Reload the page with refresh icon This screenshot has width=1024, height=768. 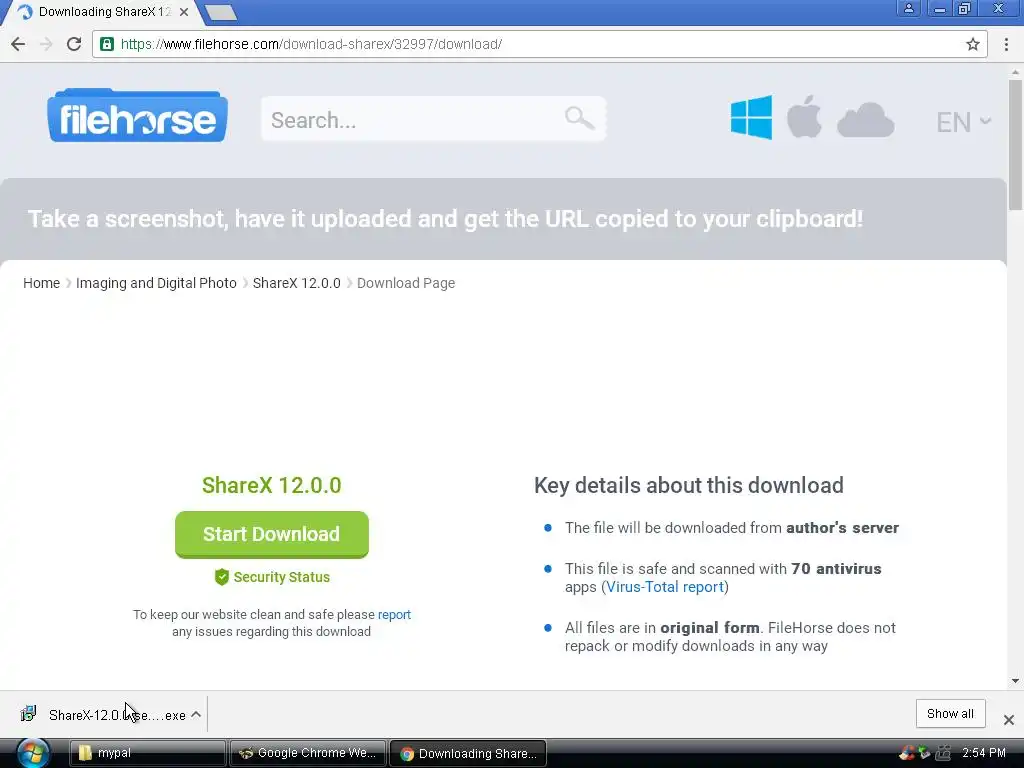click(x=74, y=44)
